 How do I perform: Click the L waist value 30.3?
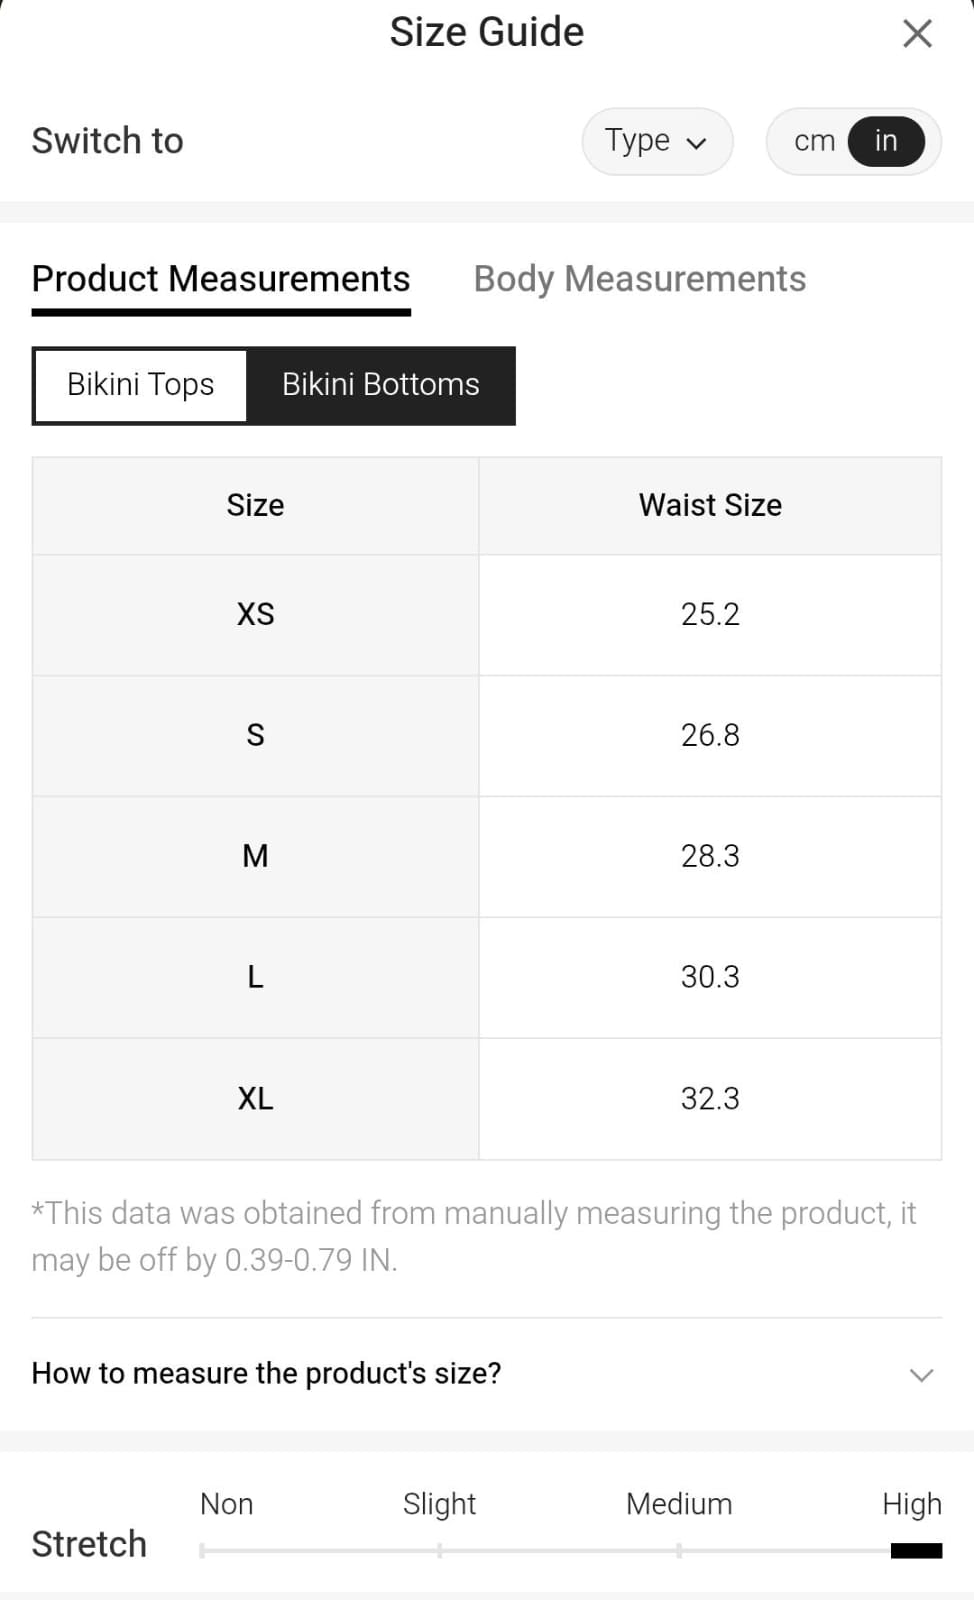tap(710, 977)
